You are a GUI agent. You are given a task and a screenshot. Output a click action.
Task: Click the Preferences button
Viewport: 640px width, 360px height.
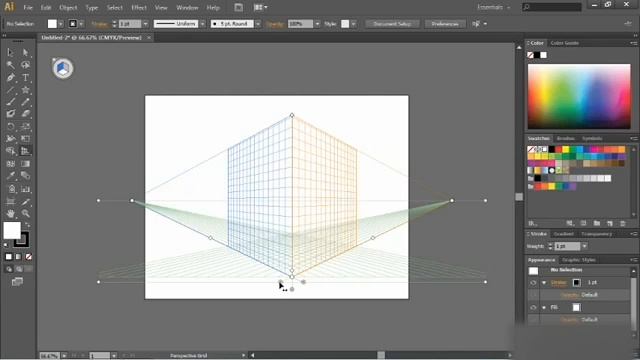pyautogui.click(x=444, y=24)
